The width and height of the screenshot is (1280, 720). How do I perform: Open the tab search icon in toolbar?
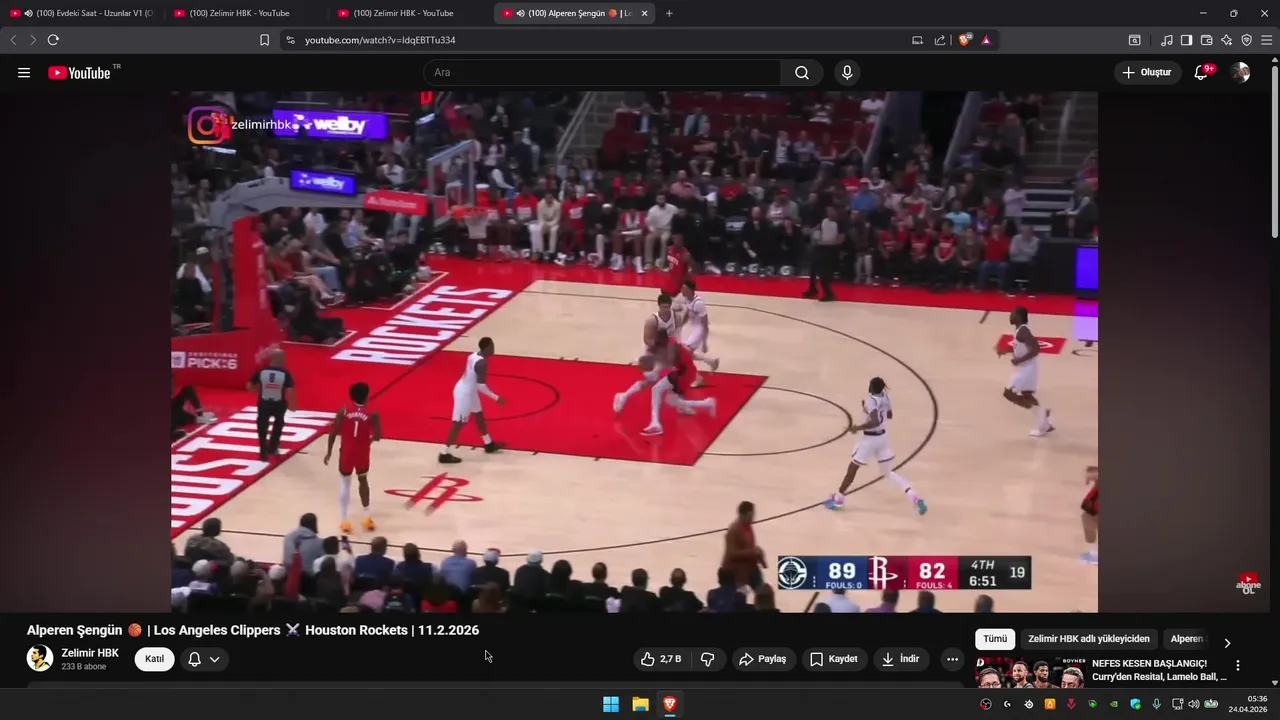[x=1135, y=40]
